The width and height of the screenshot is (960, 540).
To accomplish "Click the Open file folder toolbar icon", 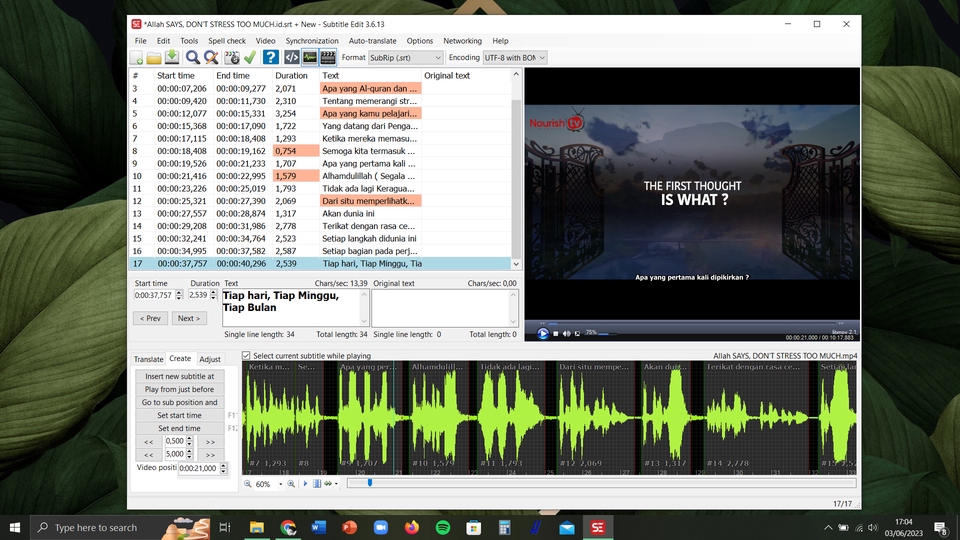I will point(154,58).
